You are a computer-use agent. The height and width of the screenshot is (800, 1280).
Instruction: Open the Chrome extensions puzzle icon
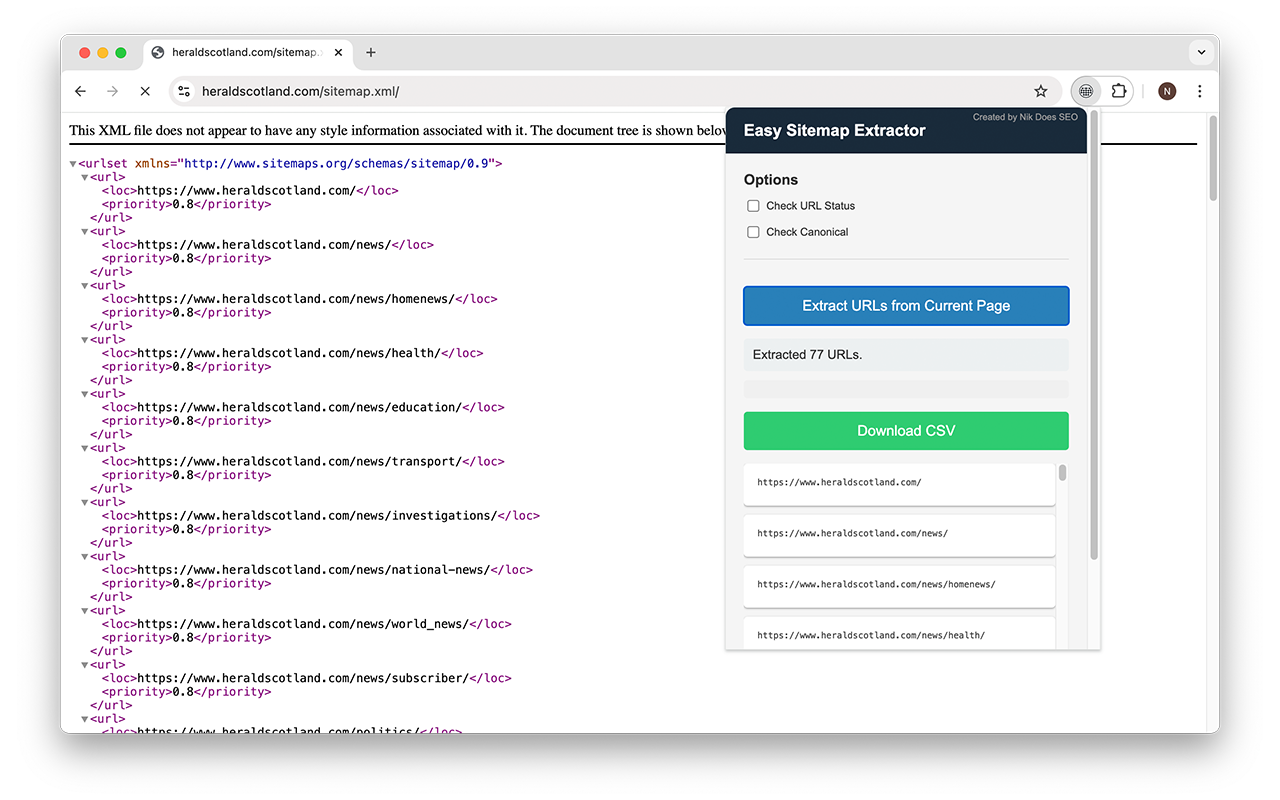point(1119,91)
